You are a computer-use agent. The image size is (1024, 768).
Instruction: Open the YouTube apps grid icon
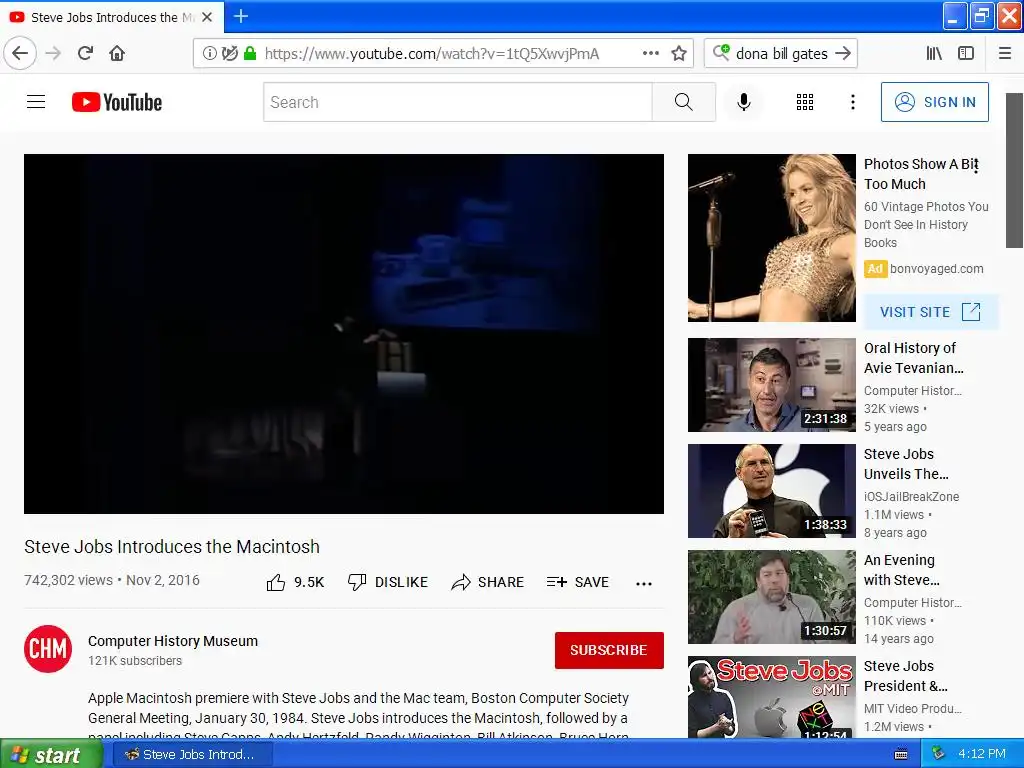805,102
